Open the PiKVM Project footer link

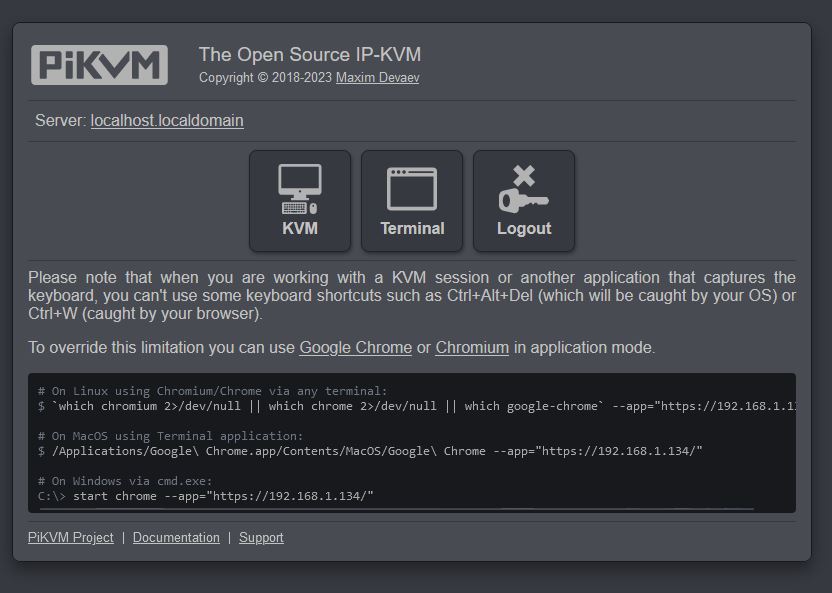(71, 537)
